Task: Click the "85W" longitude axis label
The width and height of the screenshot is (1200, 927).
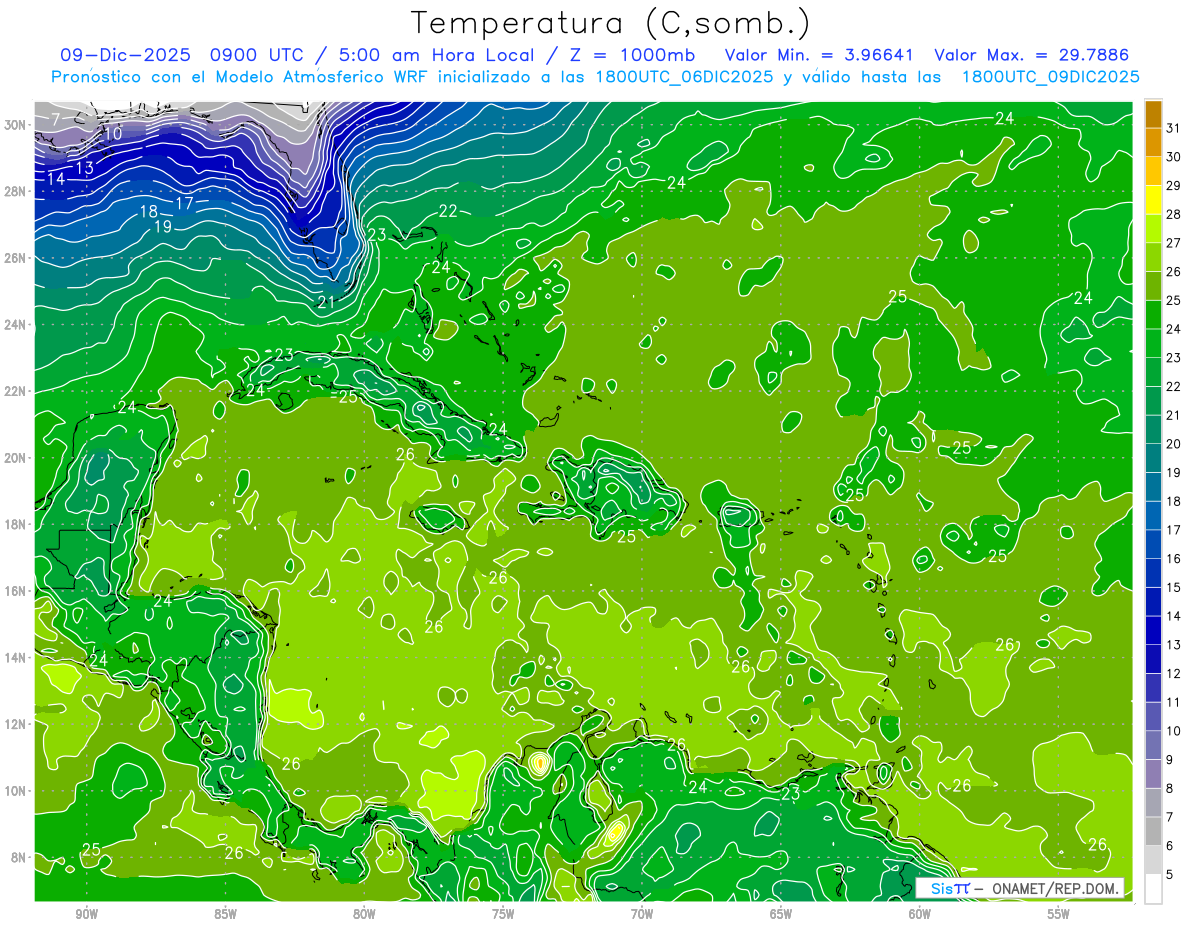Action: point(225,913)
